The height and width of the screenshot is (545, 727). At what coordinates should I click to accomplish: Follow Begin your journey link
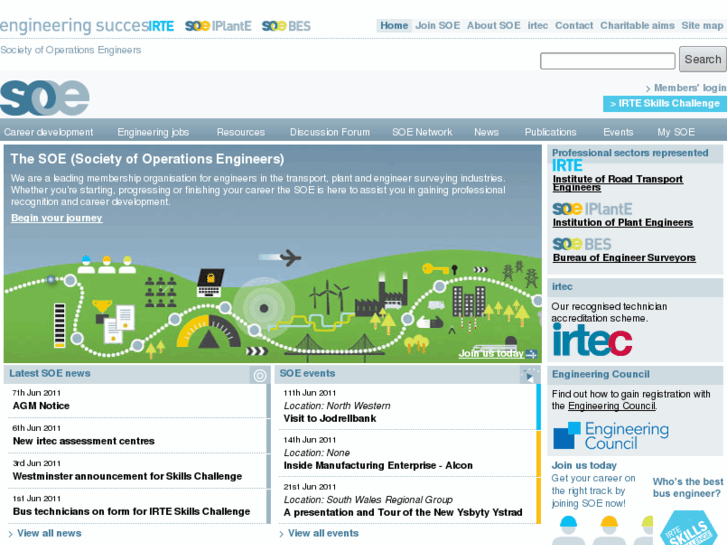pos(57,218)
